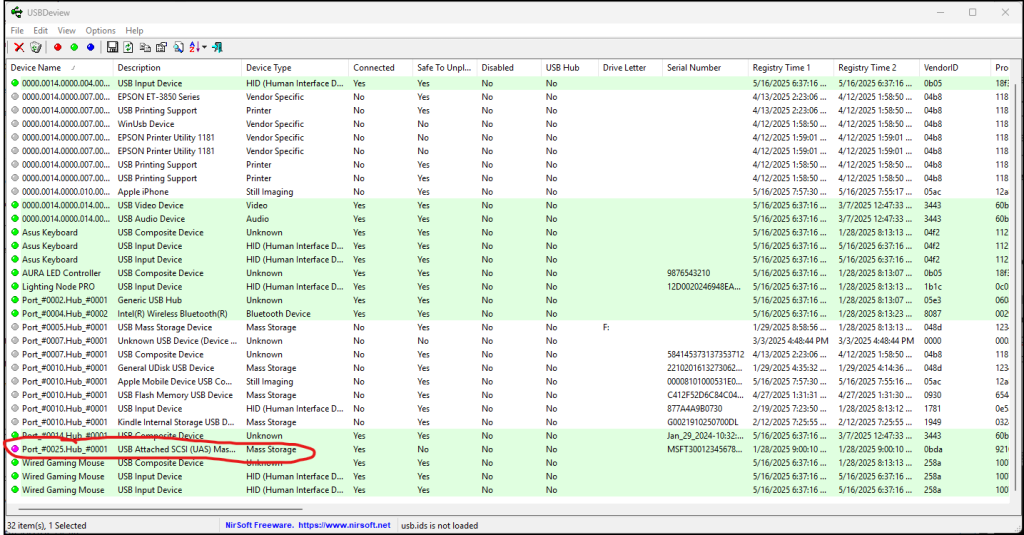Image resolution: width=1024 pixels, height=535 pixels.
Task: Select the Apple iPhone description cell
Action: (143, 192)
